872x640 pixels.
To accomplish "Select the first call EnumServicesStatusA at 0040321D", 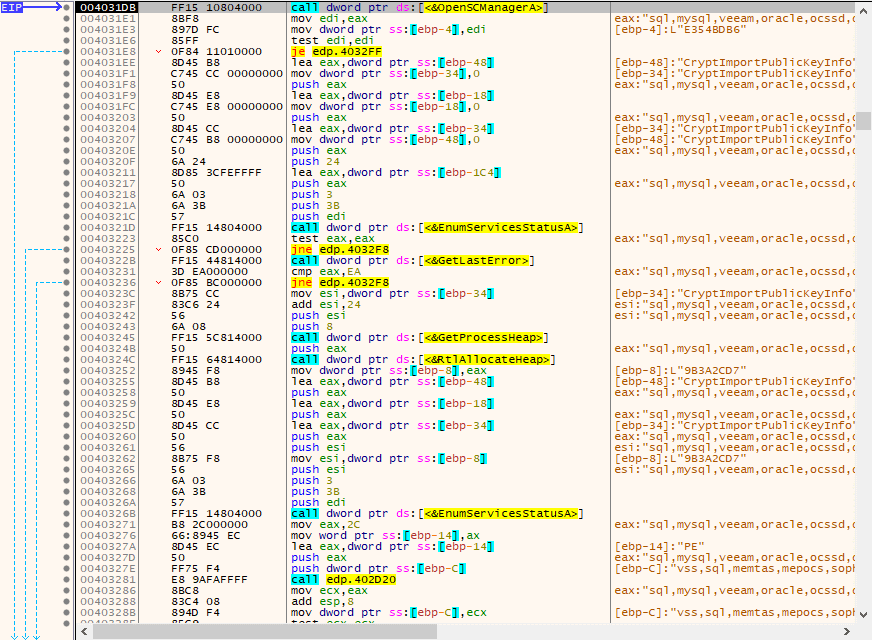I will click(x=437, y=227).
